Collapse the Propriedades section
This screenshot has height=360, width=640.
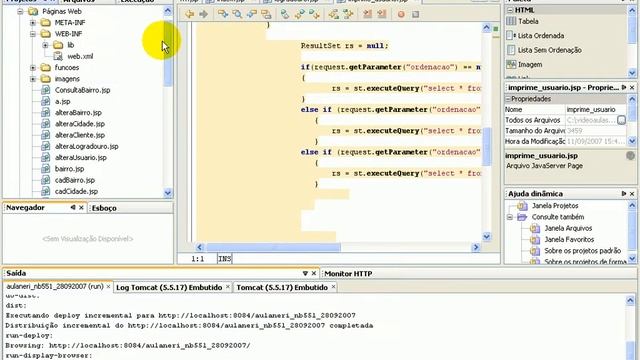click(x=508, y=99)
